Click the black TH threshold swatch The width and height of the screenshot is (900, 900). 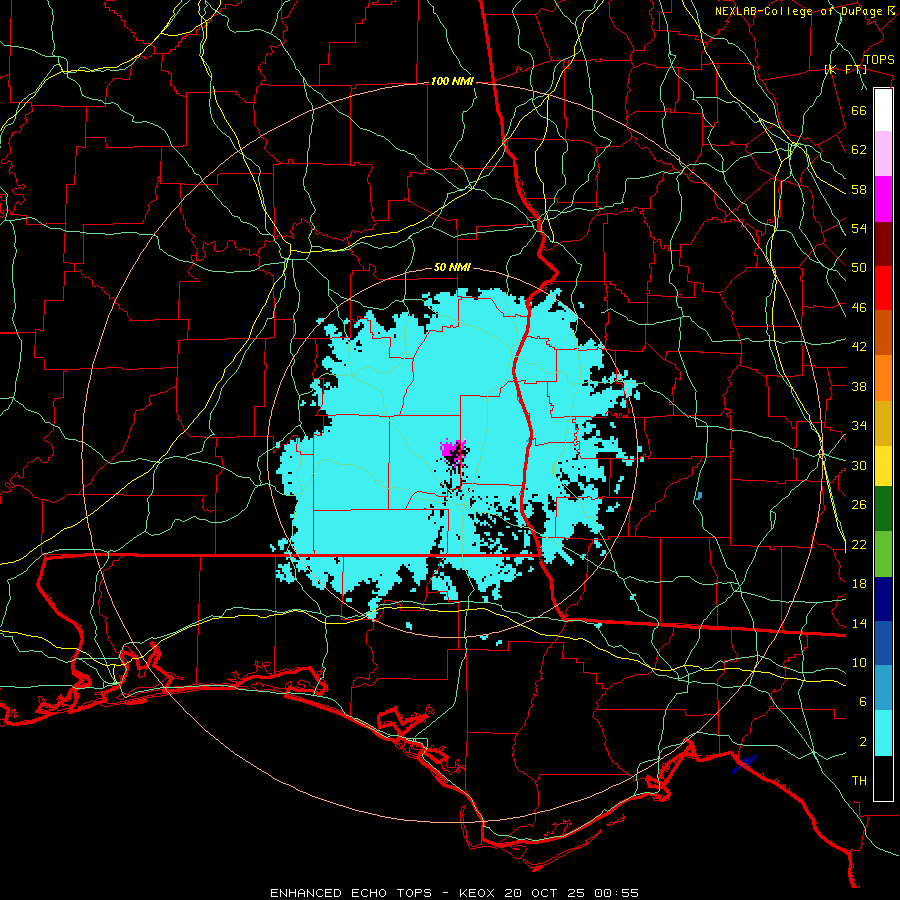(x=883, y=778)
